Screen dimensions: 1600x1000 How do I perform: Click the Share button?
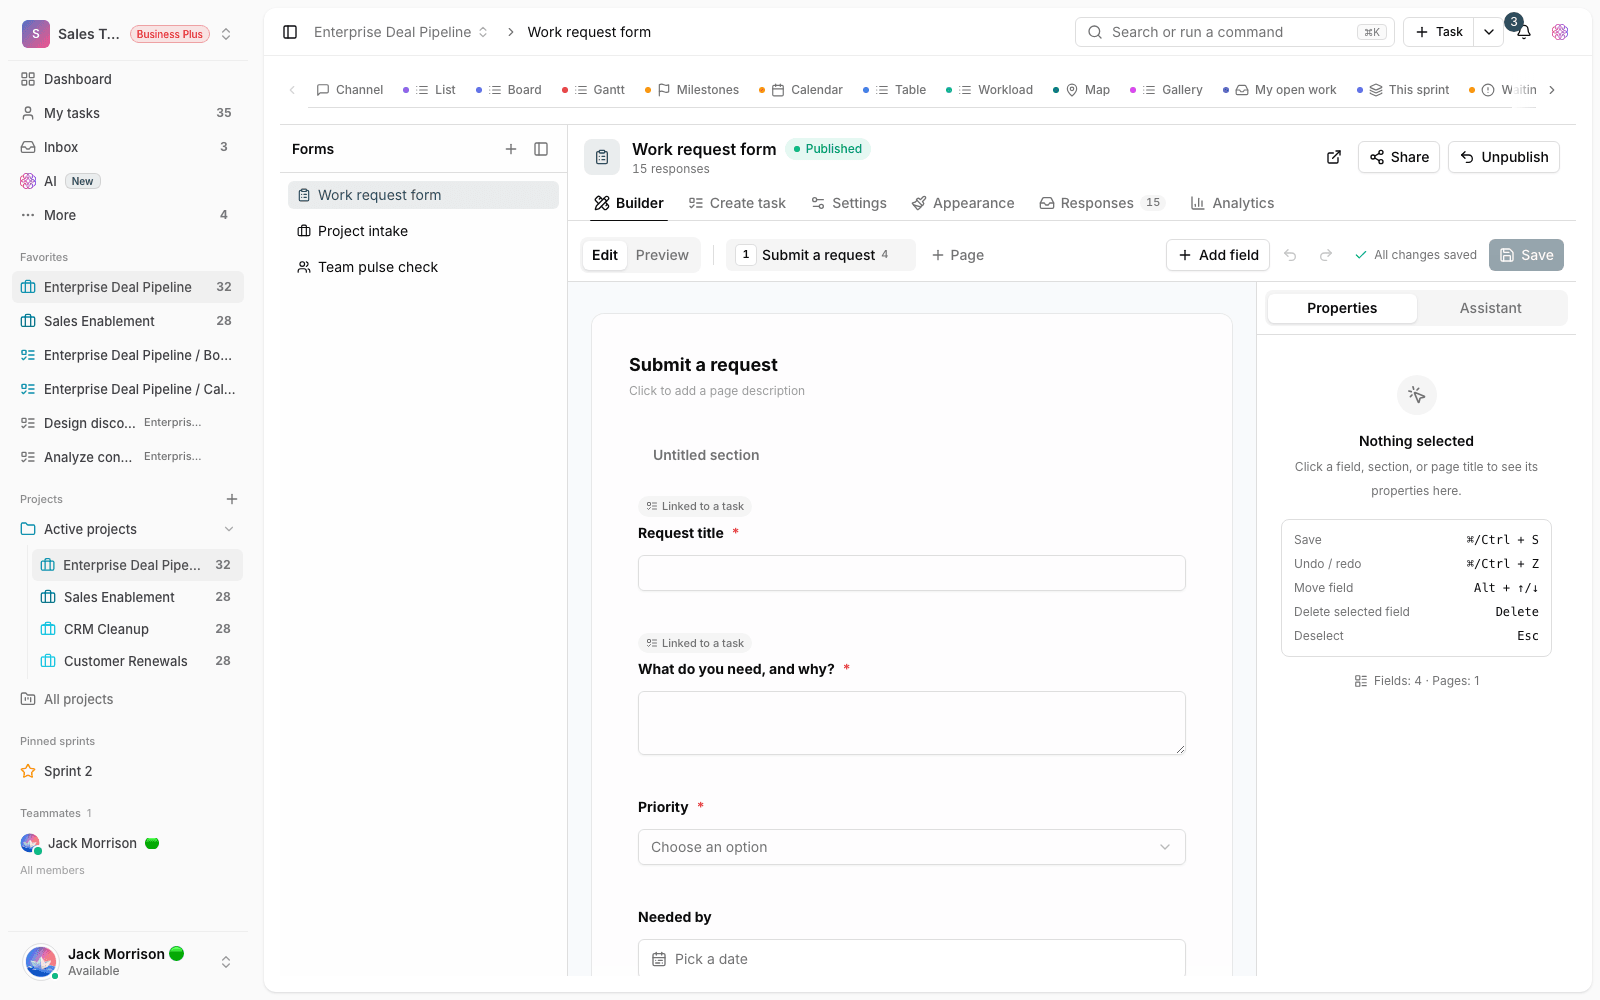coord(1399,157)
